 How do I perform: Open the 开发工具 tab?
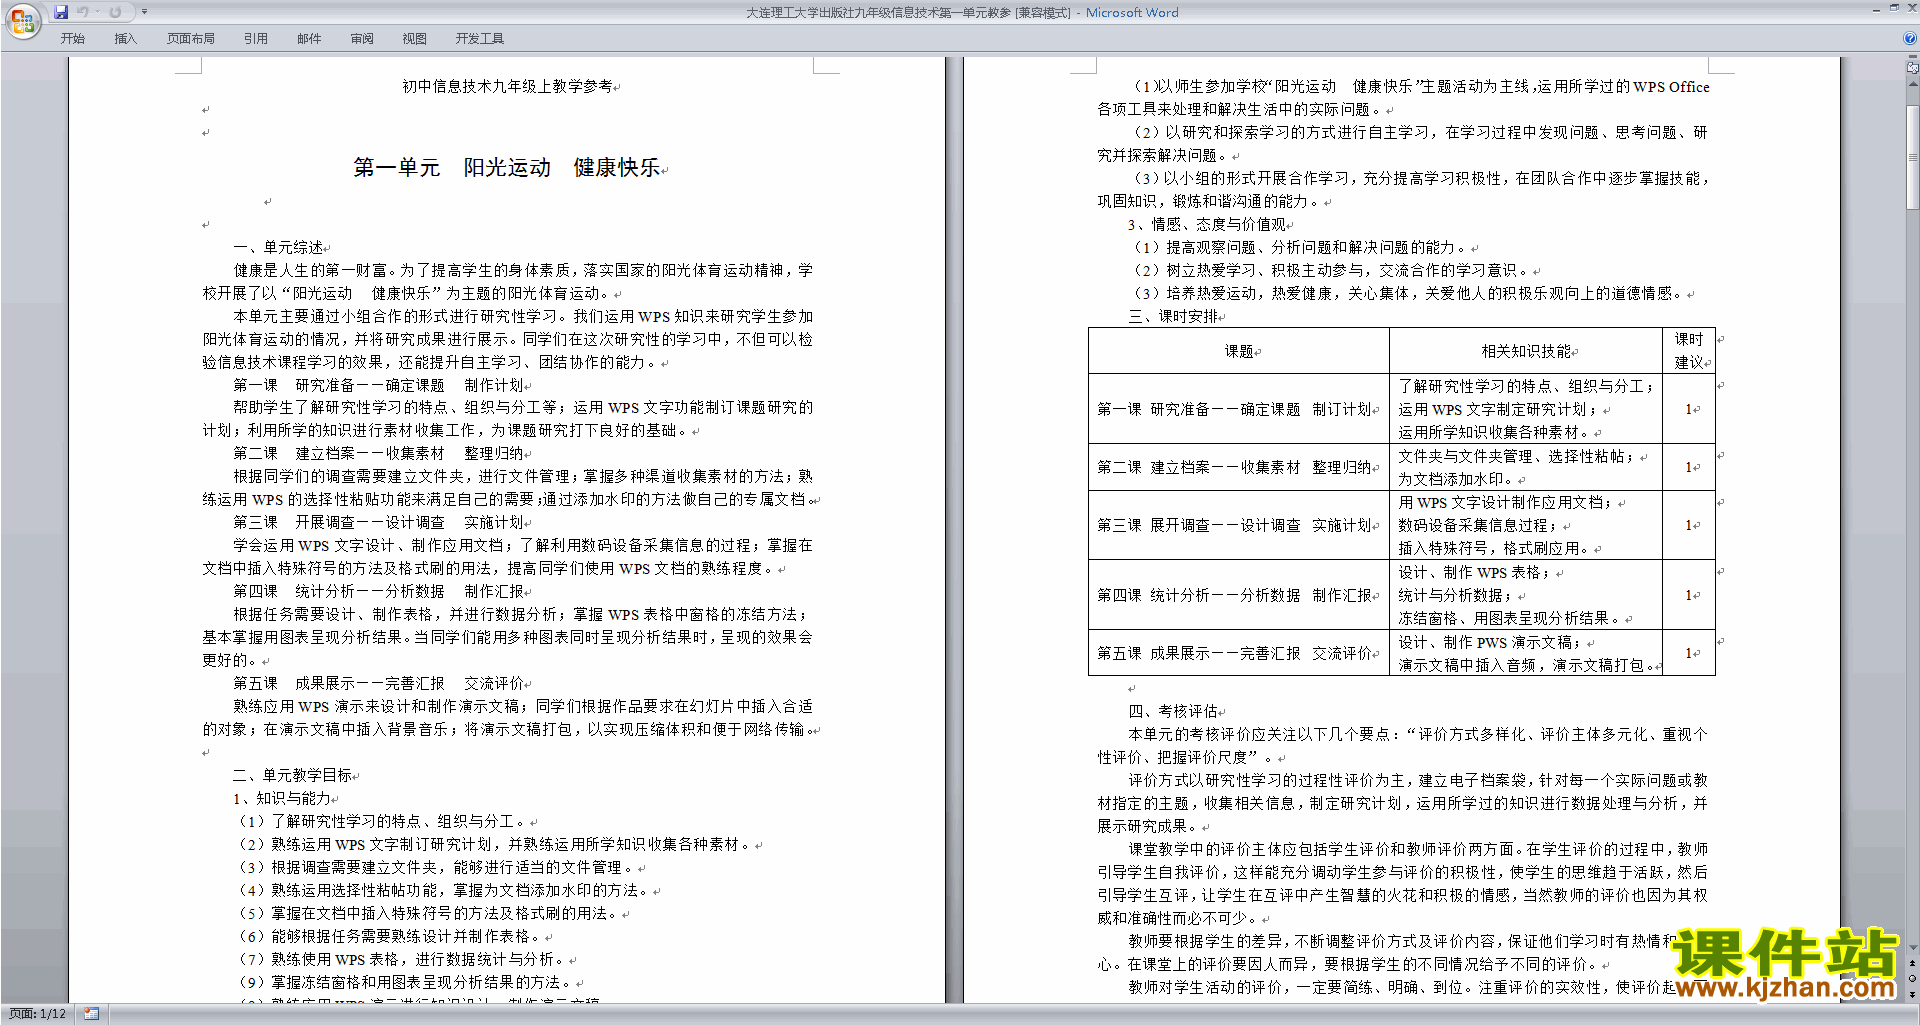coord(479,38)
